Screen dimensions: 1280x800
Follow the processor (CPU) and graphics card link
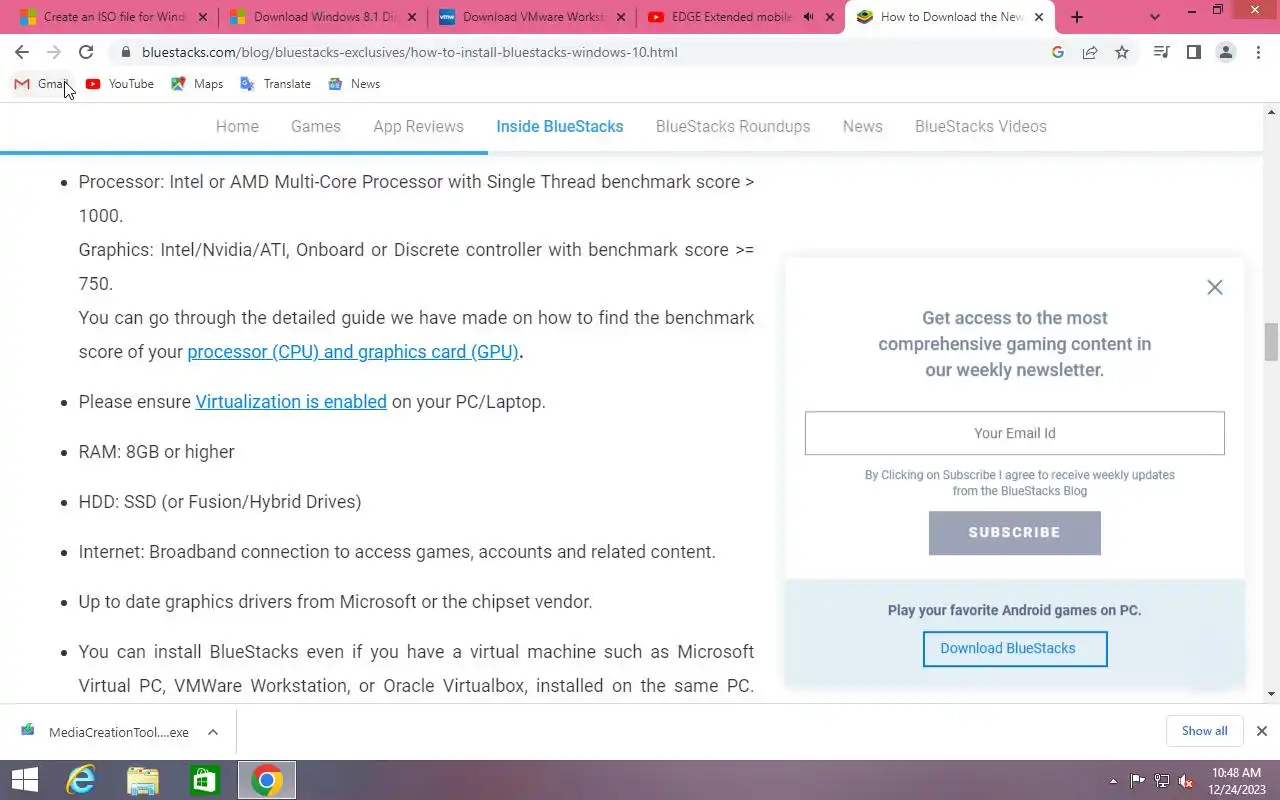pos(353,352)
